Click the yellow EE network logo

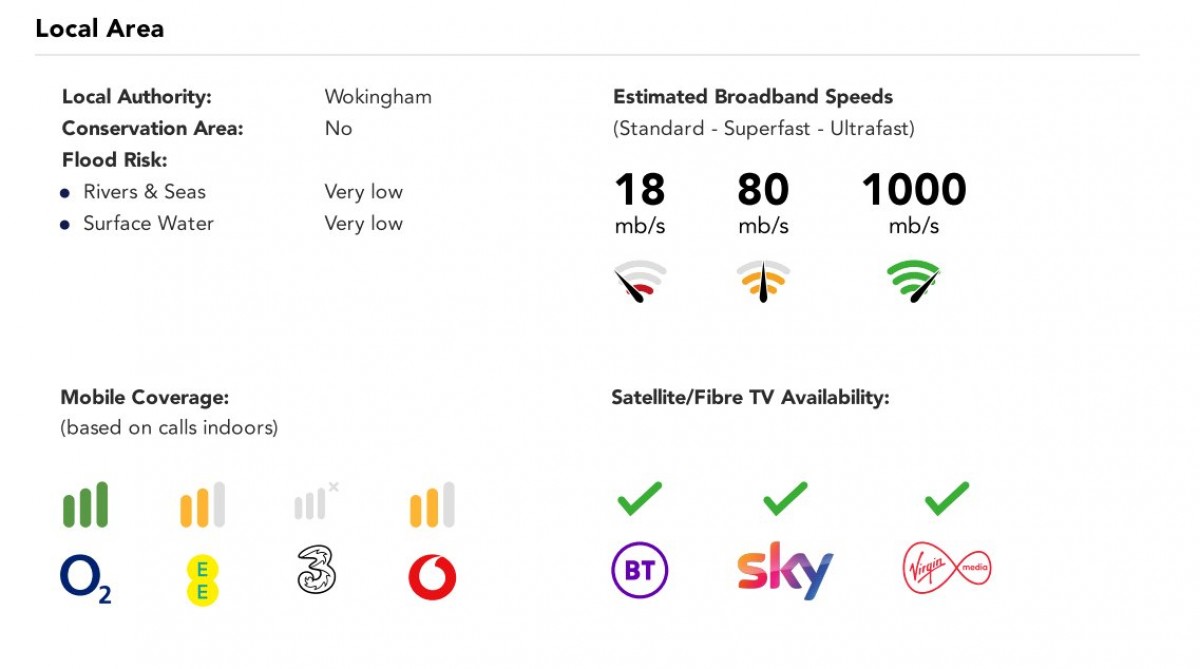(x=202, y=580)
